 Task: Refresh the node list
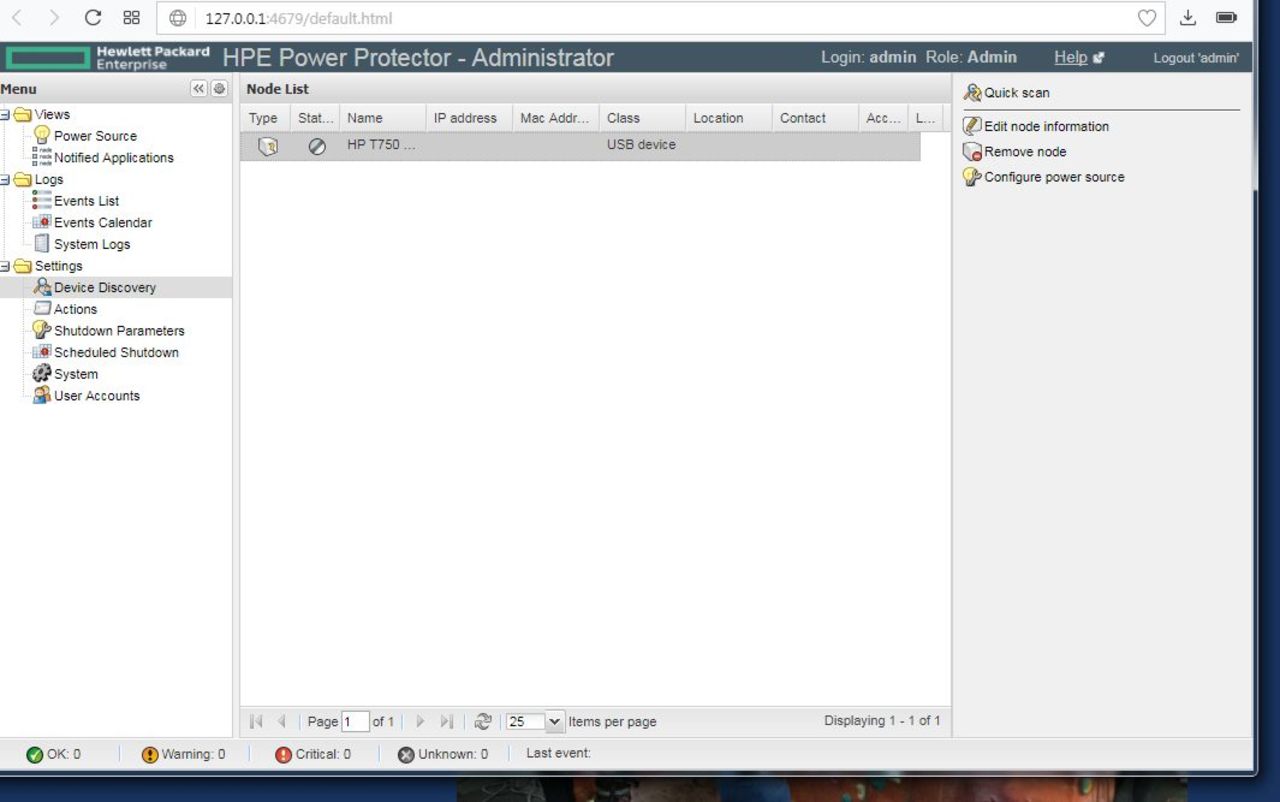point(483,721)
